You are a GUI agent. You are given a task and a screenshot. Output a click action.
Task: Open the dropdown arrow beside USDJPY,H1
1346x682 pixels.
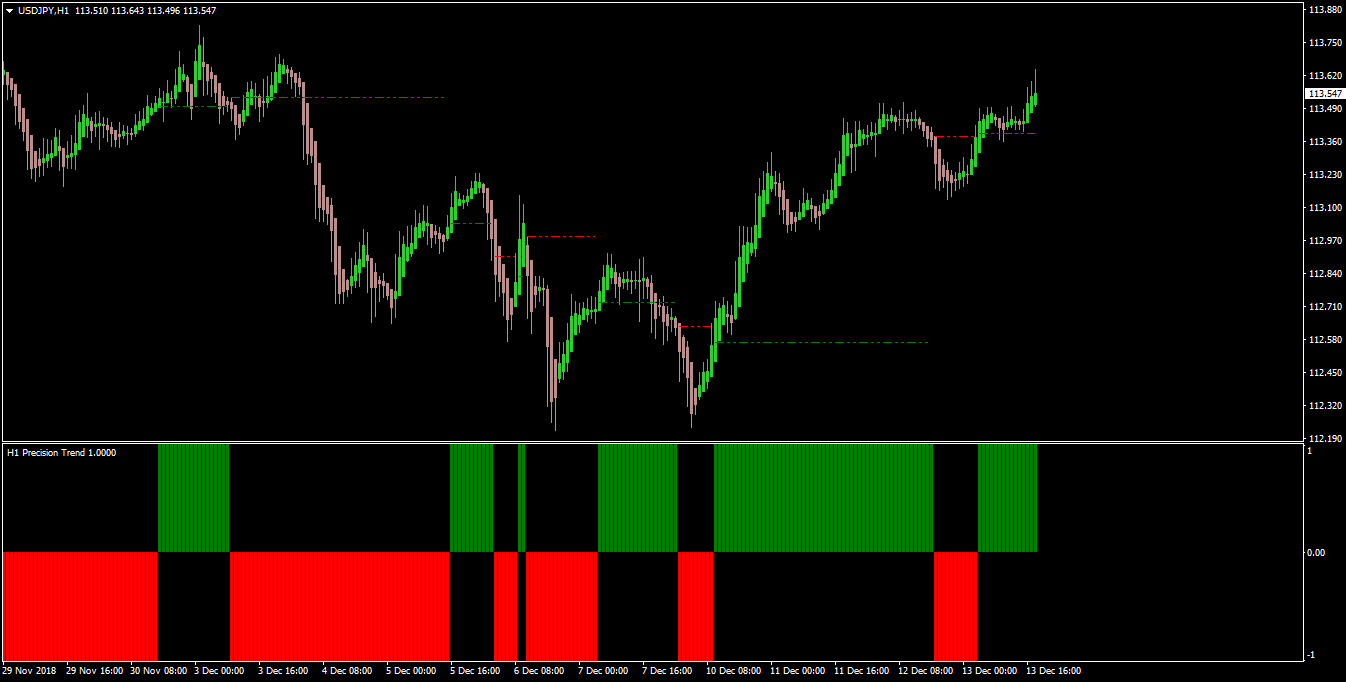(x=10, y=10)
